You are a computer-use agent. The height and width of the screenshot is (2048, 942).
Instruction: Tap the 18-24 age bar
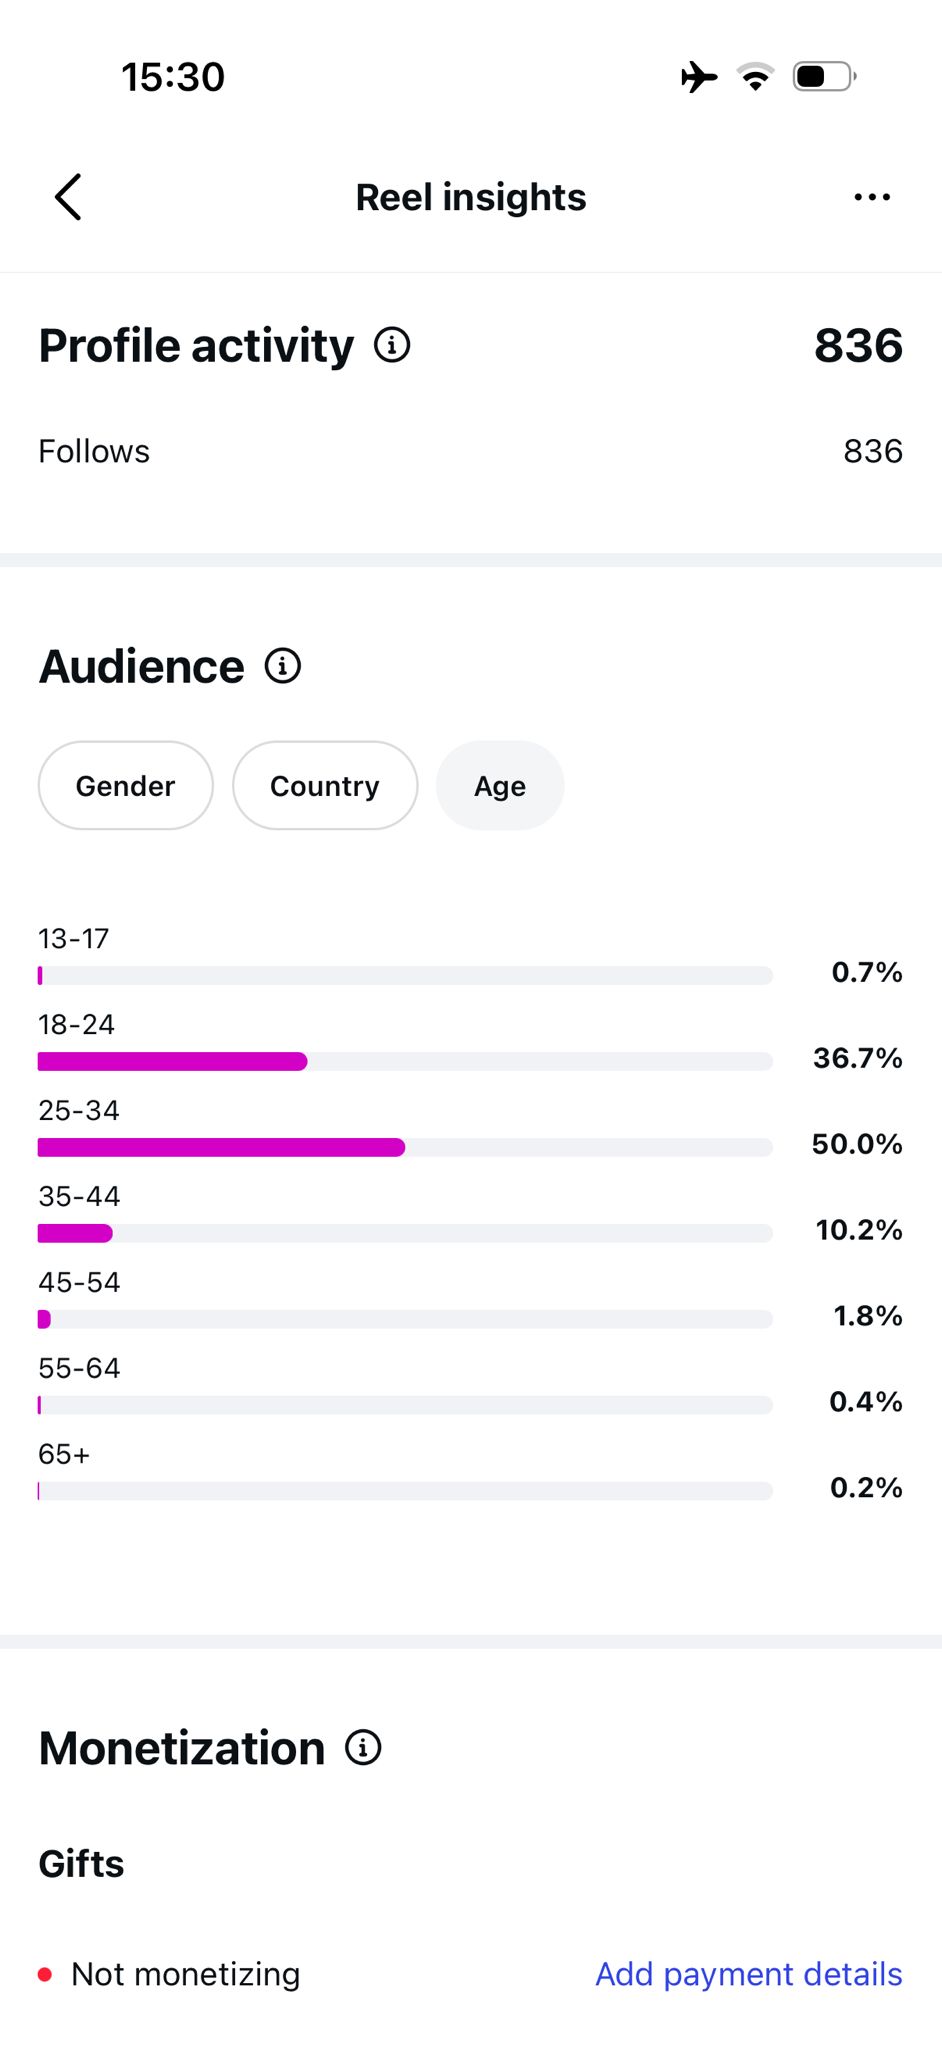[x=405, y=1061]
